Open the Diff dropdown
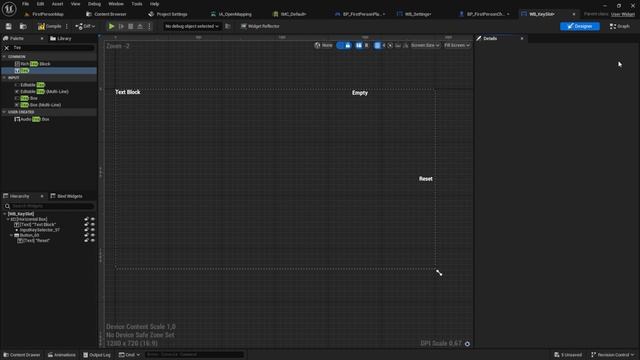 (85, 26)
